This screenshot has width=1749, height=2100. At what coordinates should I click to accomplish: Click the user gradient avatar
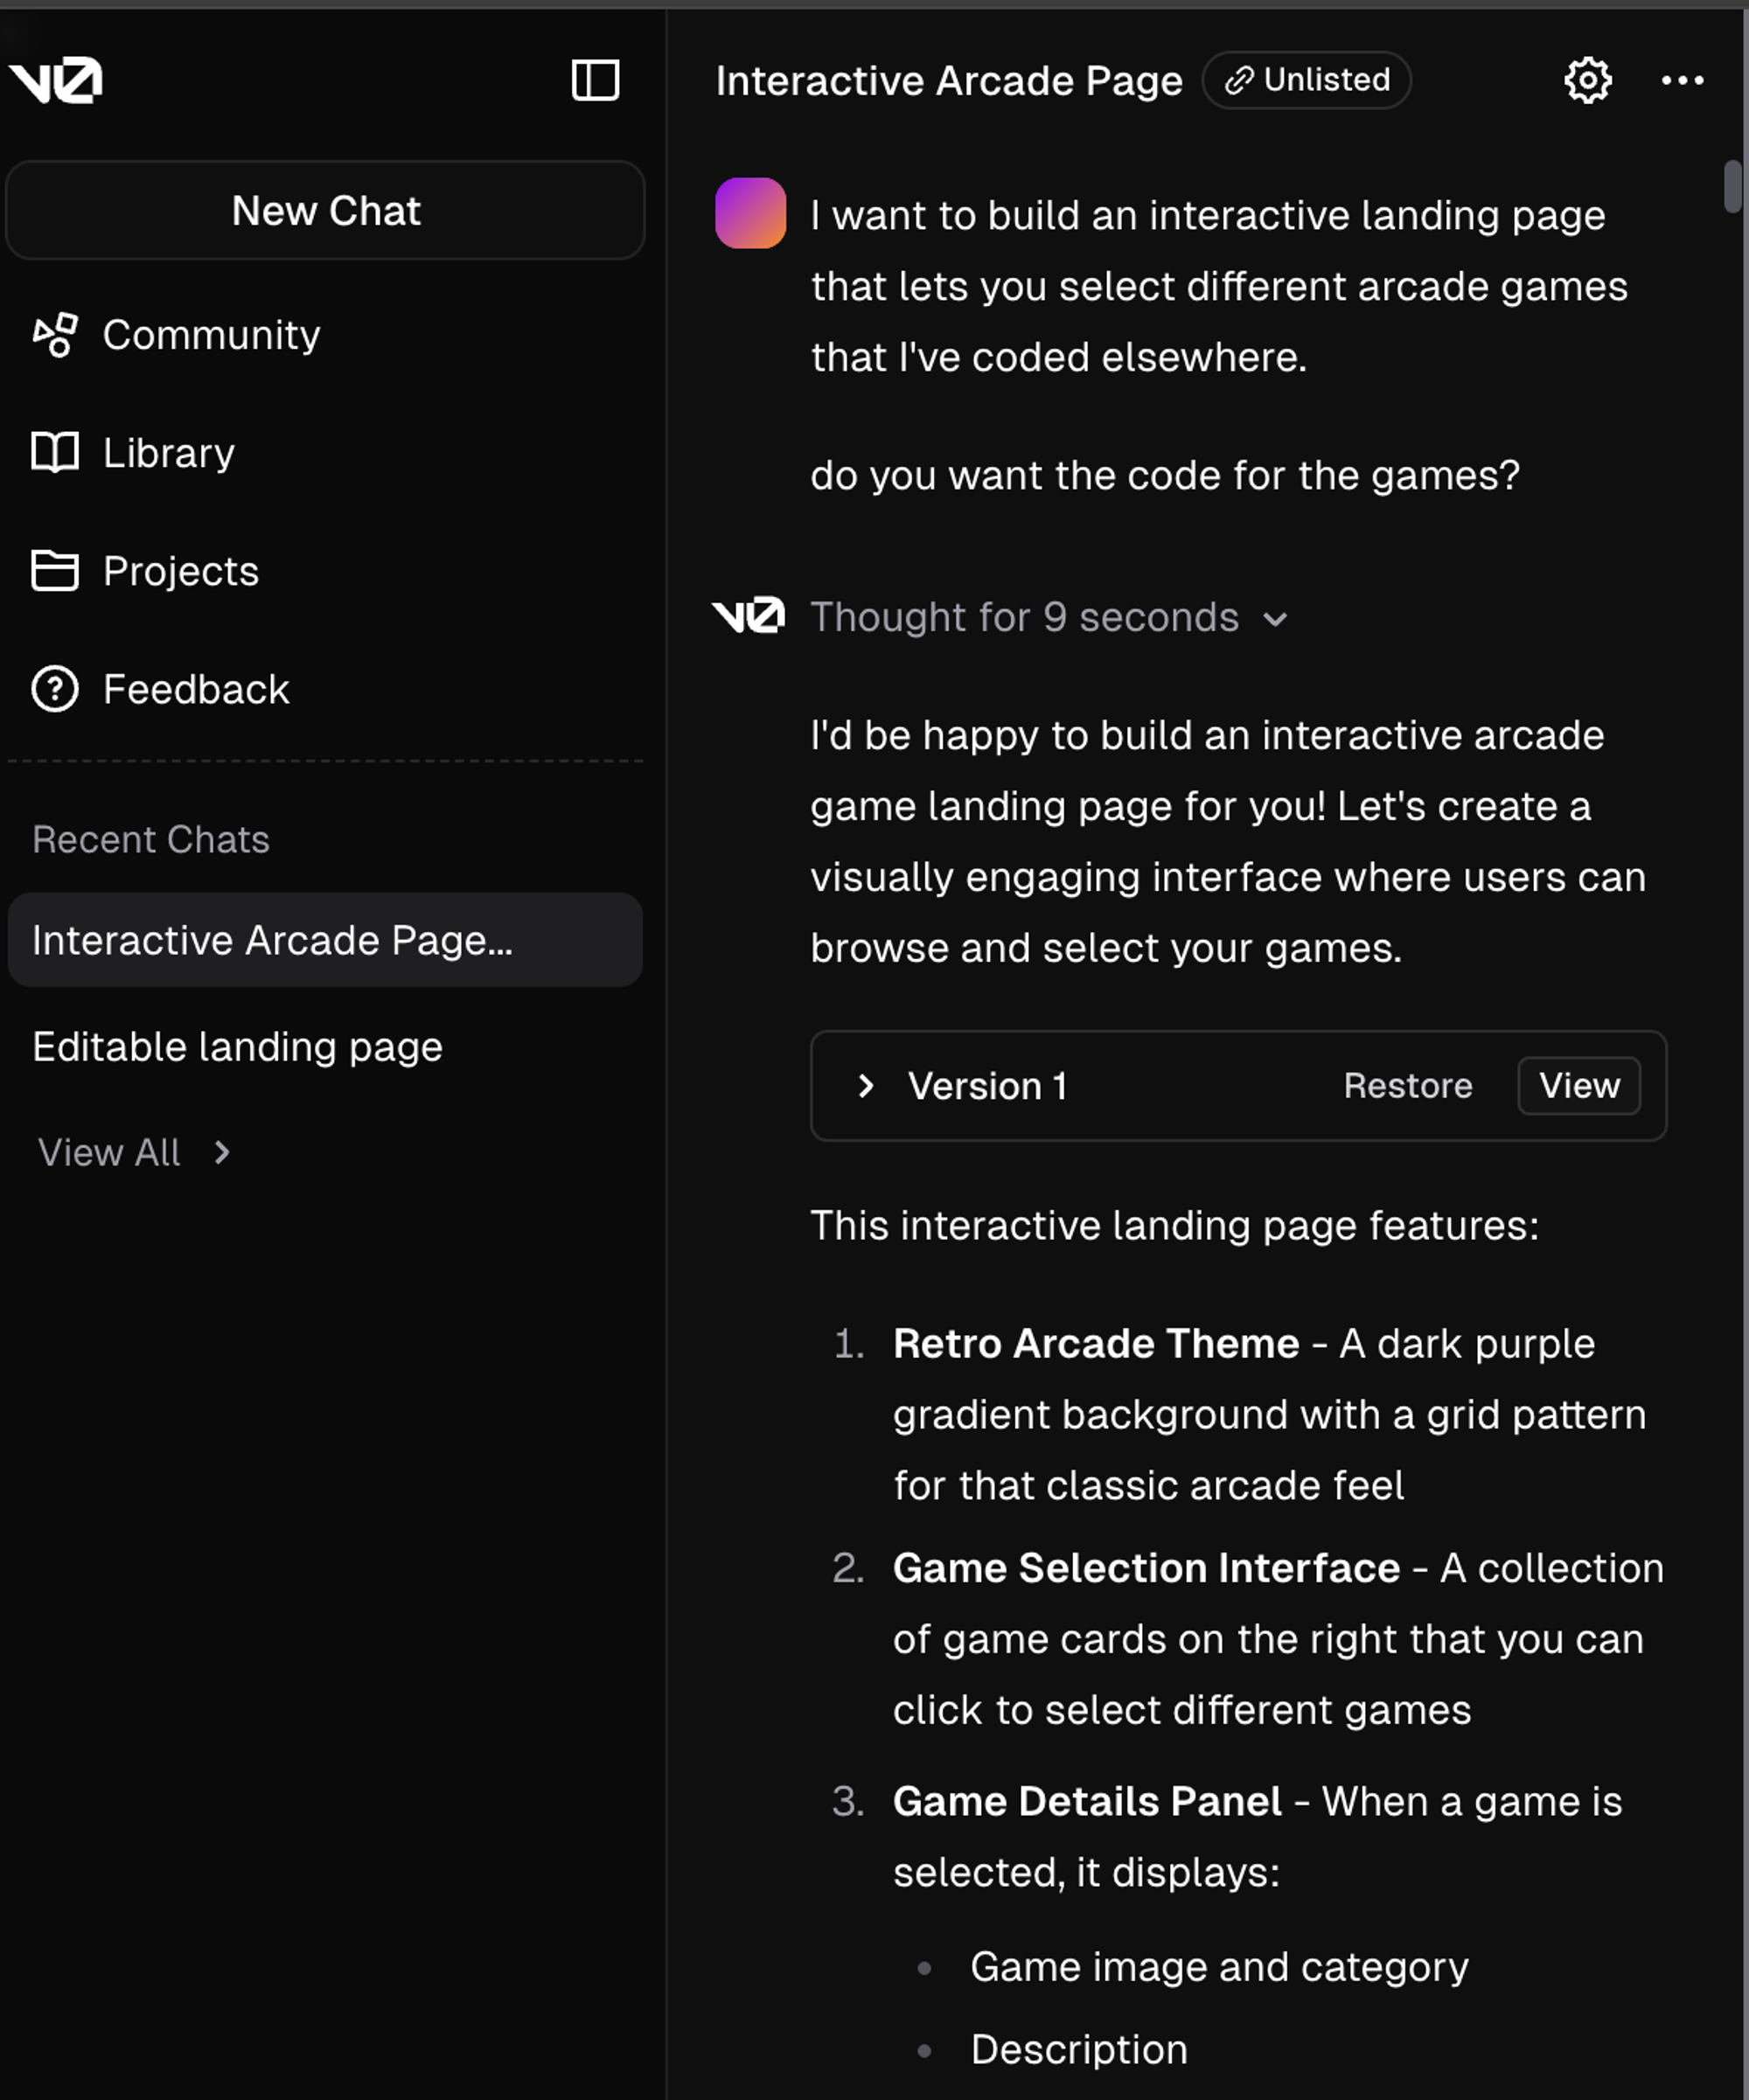click(750, 213)
